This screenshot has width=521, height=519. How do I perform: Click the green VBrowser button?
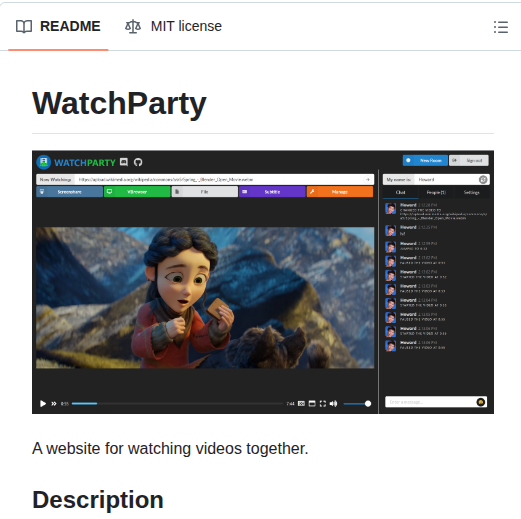137,192
